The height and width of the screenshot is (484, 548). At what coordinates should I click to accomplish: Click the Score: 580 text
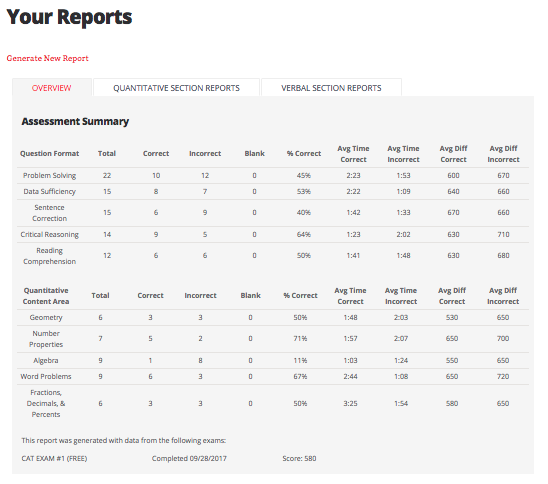[299, 458]
